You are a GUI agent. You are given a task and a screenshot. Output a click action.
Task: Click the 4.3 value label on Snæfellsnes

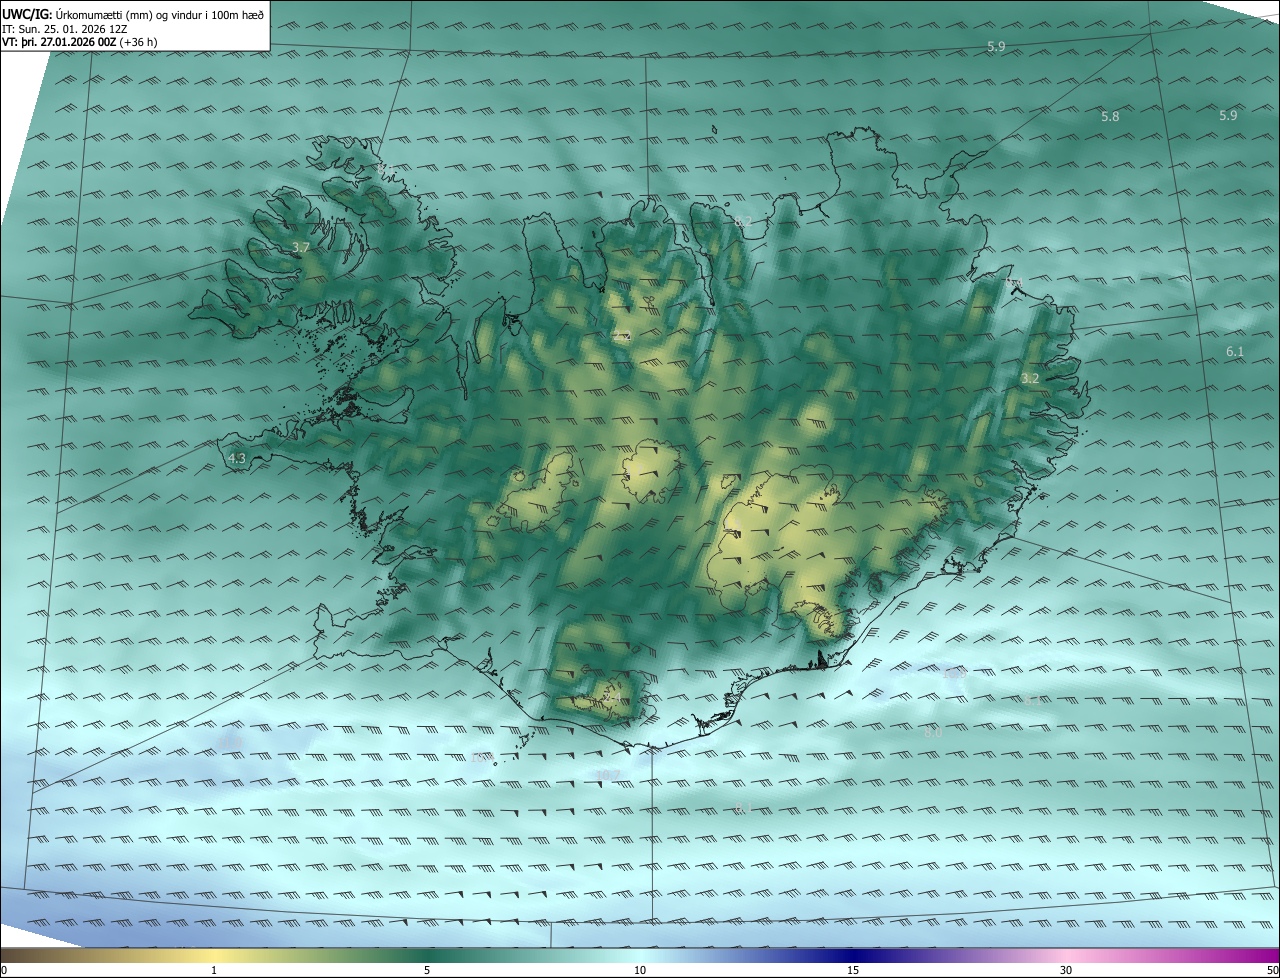point(238,458)
